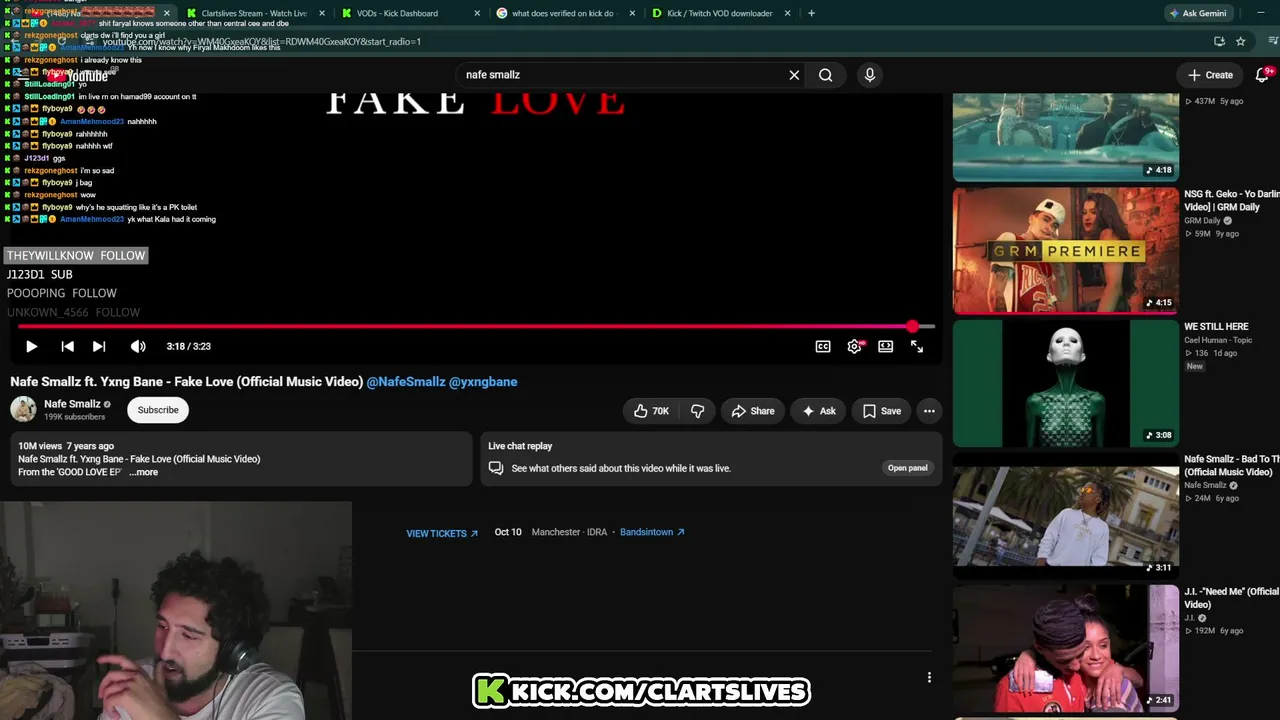Open the NSG ft. Geko GRM Premiere thumbnail
The image size is (1280, 720).
1066,250
